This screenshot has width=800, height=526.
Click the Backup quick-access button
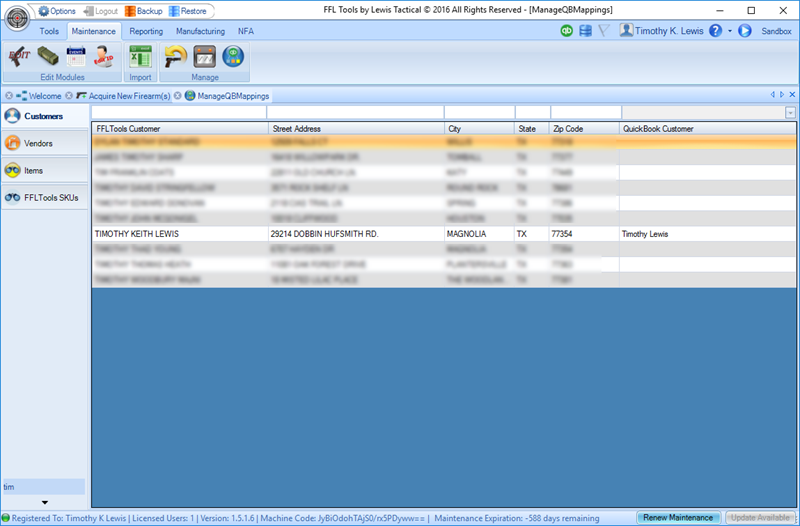pos(144,11)
